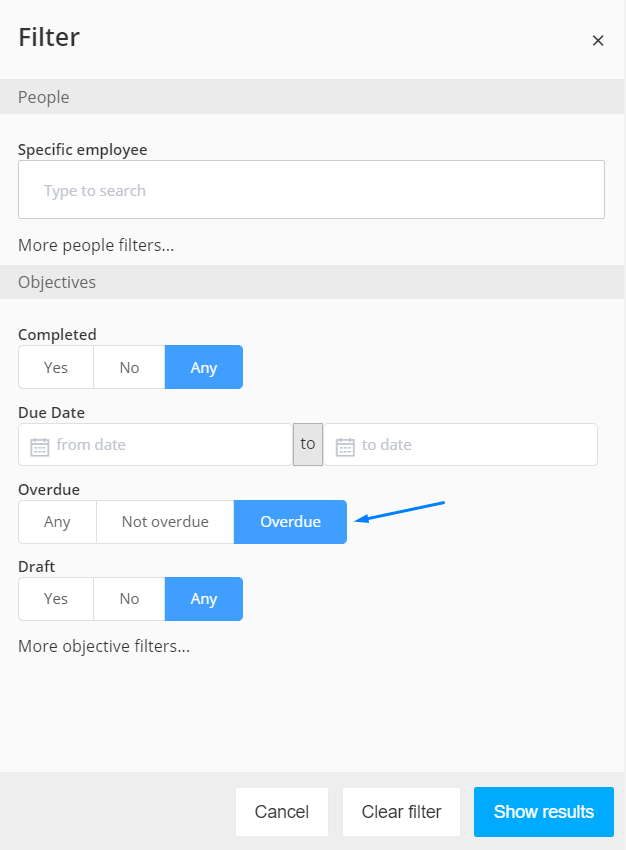This screenshot has height=850, width=626.
Task: Select the highlighted Overdue option
Action: 291,521
